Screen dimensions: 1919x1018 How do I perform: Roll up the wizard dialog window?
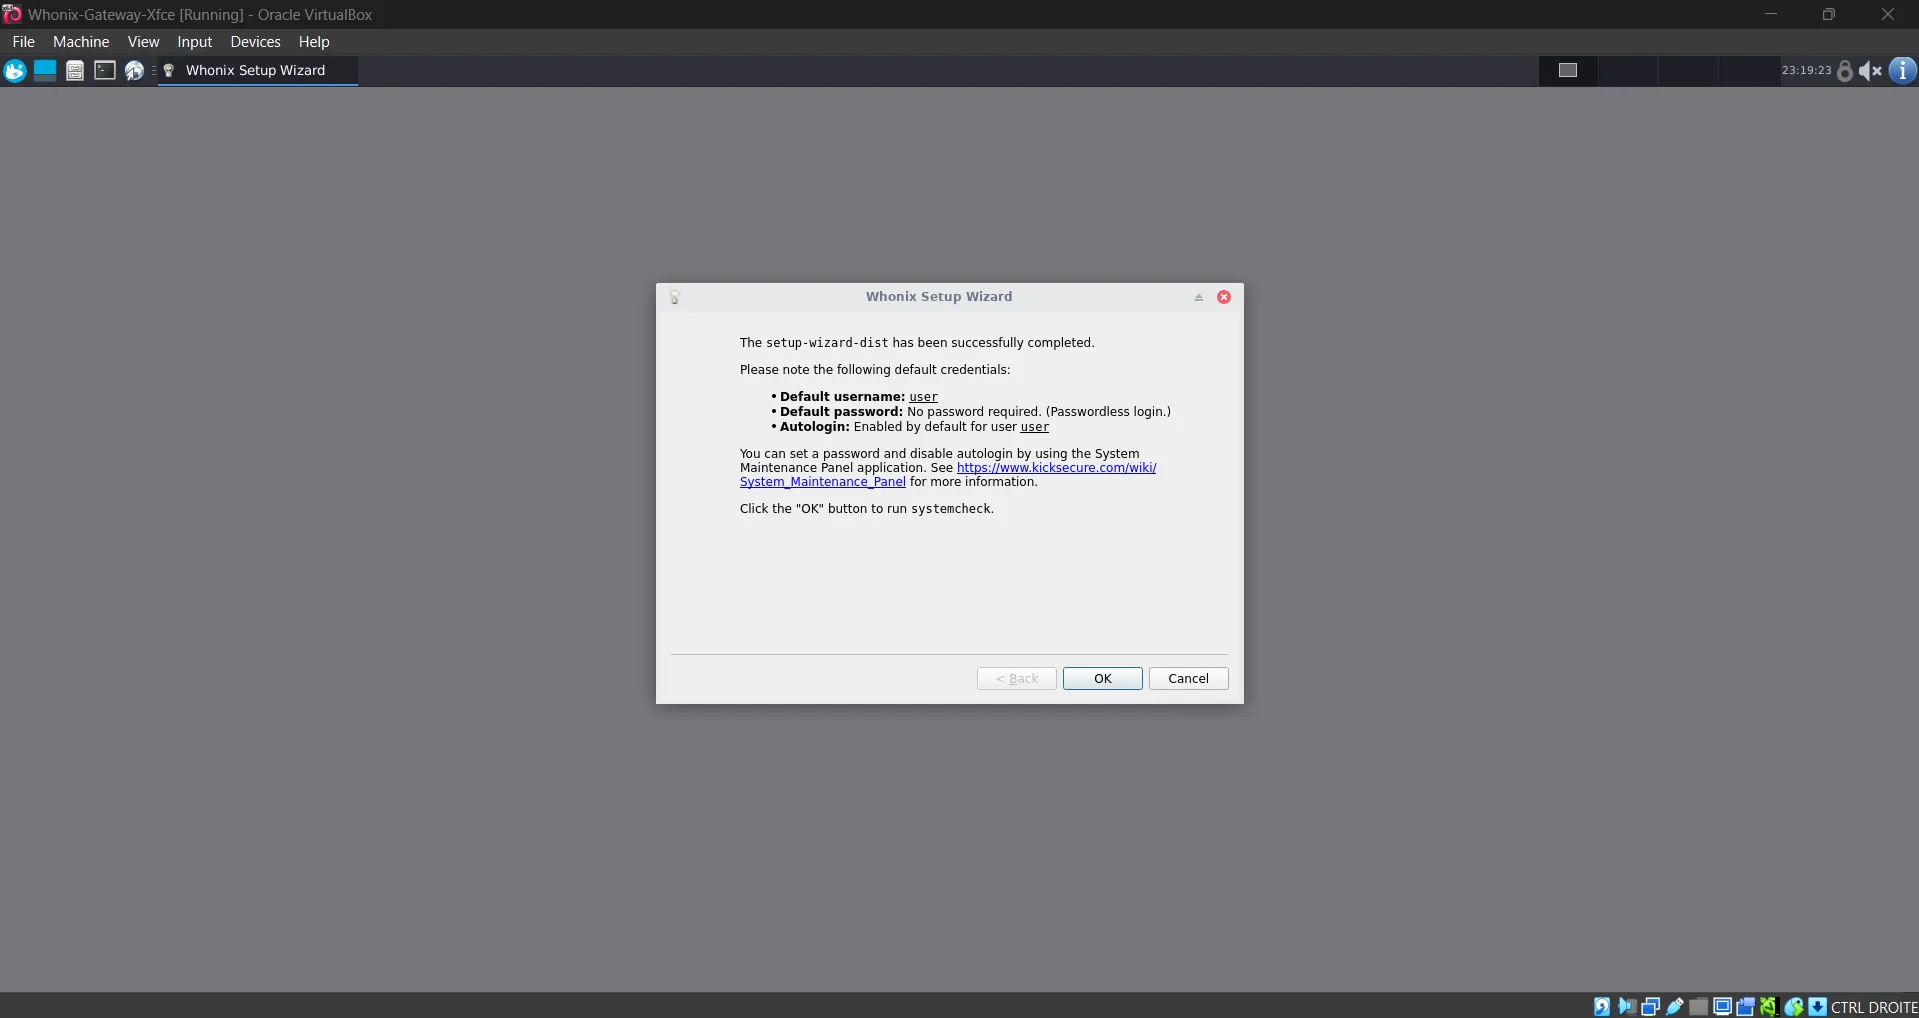1198,297
